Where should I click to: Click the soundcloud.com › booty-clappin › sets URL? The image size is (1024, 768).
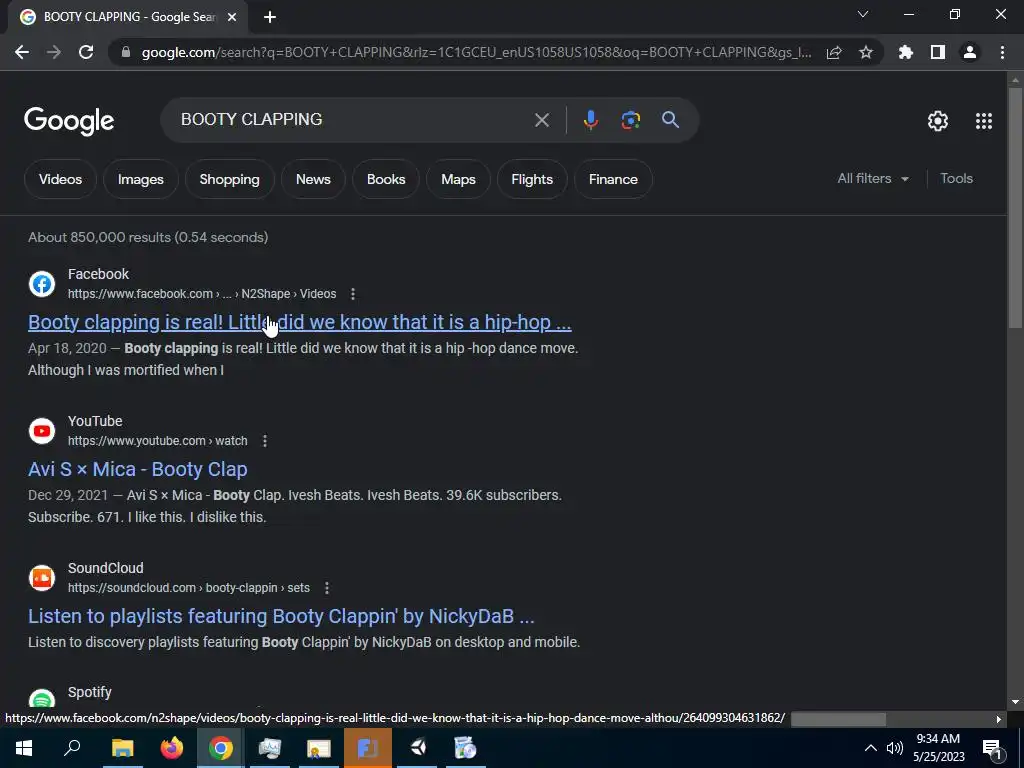click(189, 588)
